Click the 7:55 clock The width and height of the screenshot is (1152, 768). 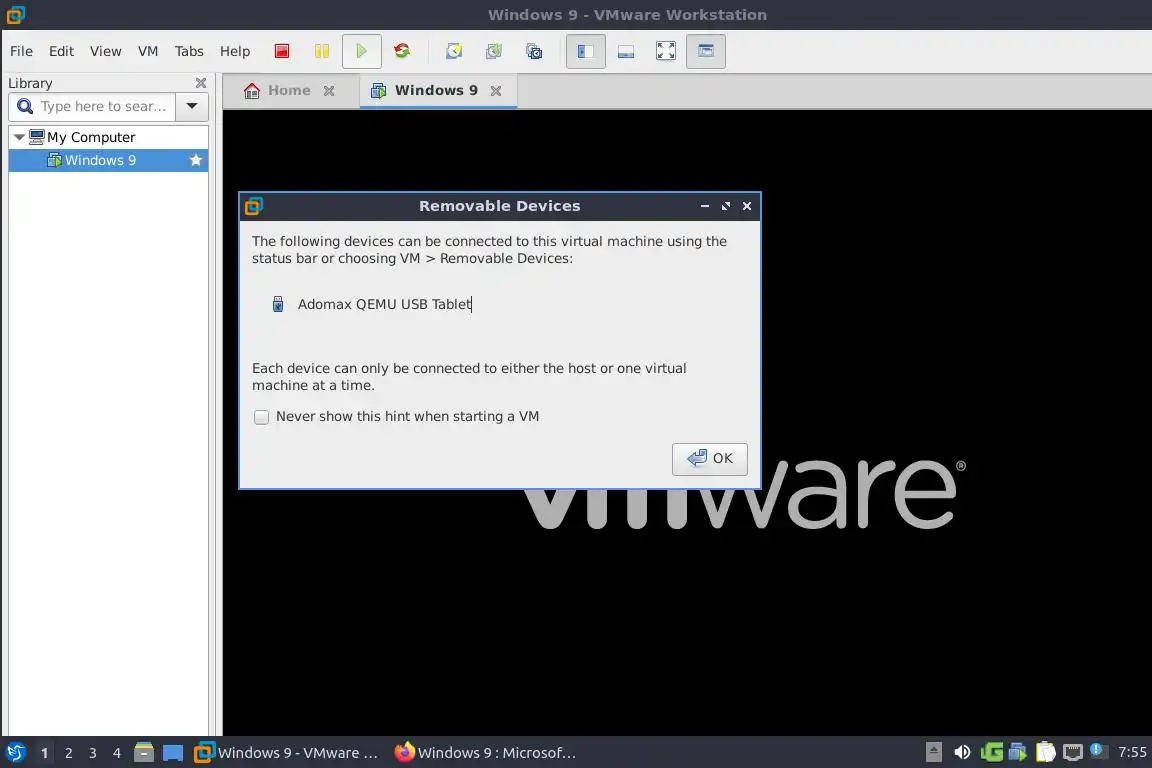click(x=1131, y=752)
